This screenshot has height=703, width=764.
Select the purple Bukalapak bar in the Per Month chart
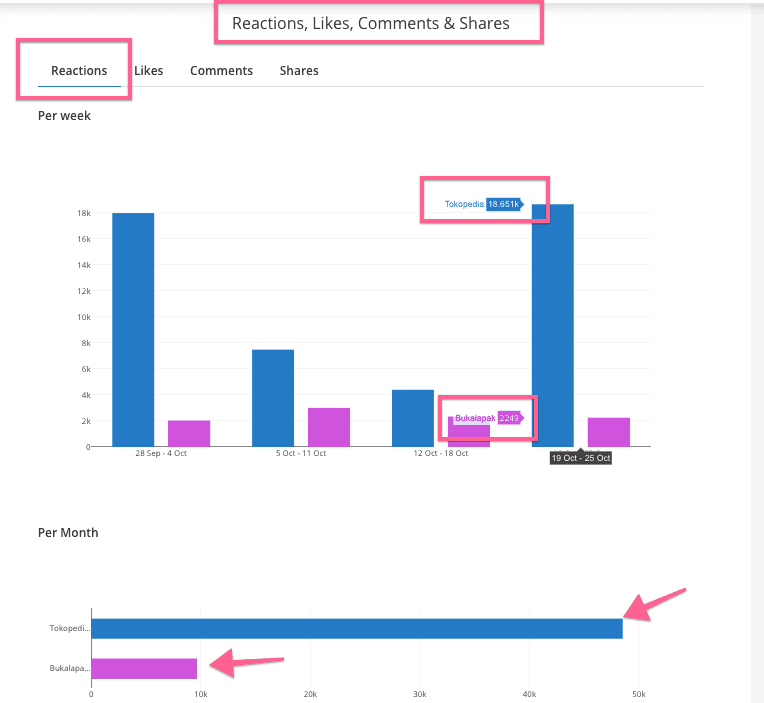click(144, 668)
